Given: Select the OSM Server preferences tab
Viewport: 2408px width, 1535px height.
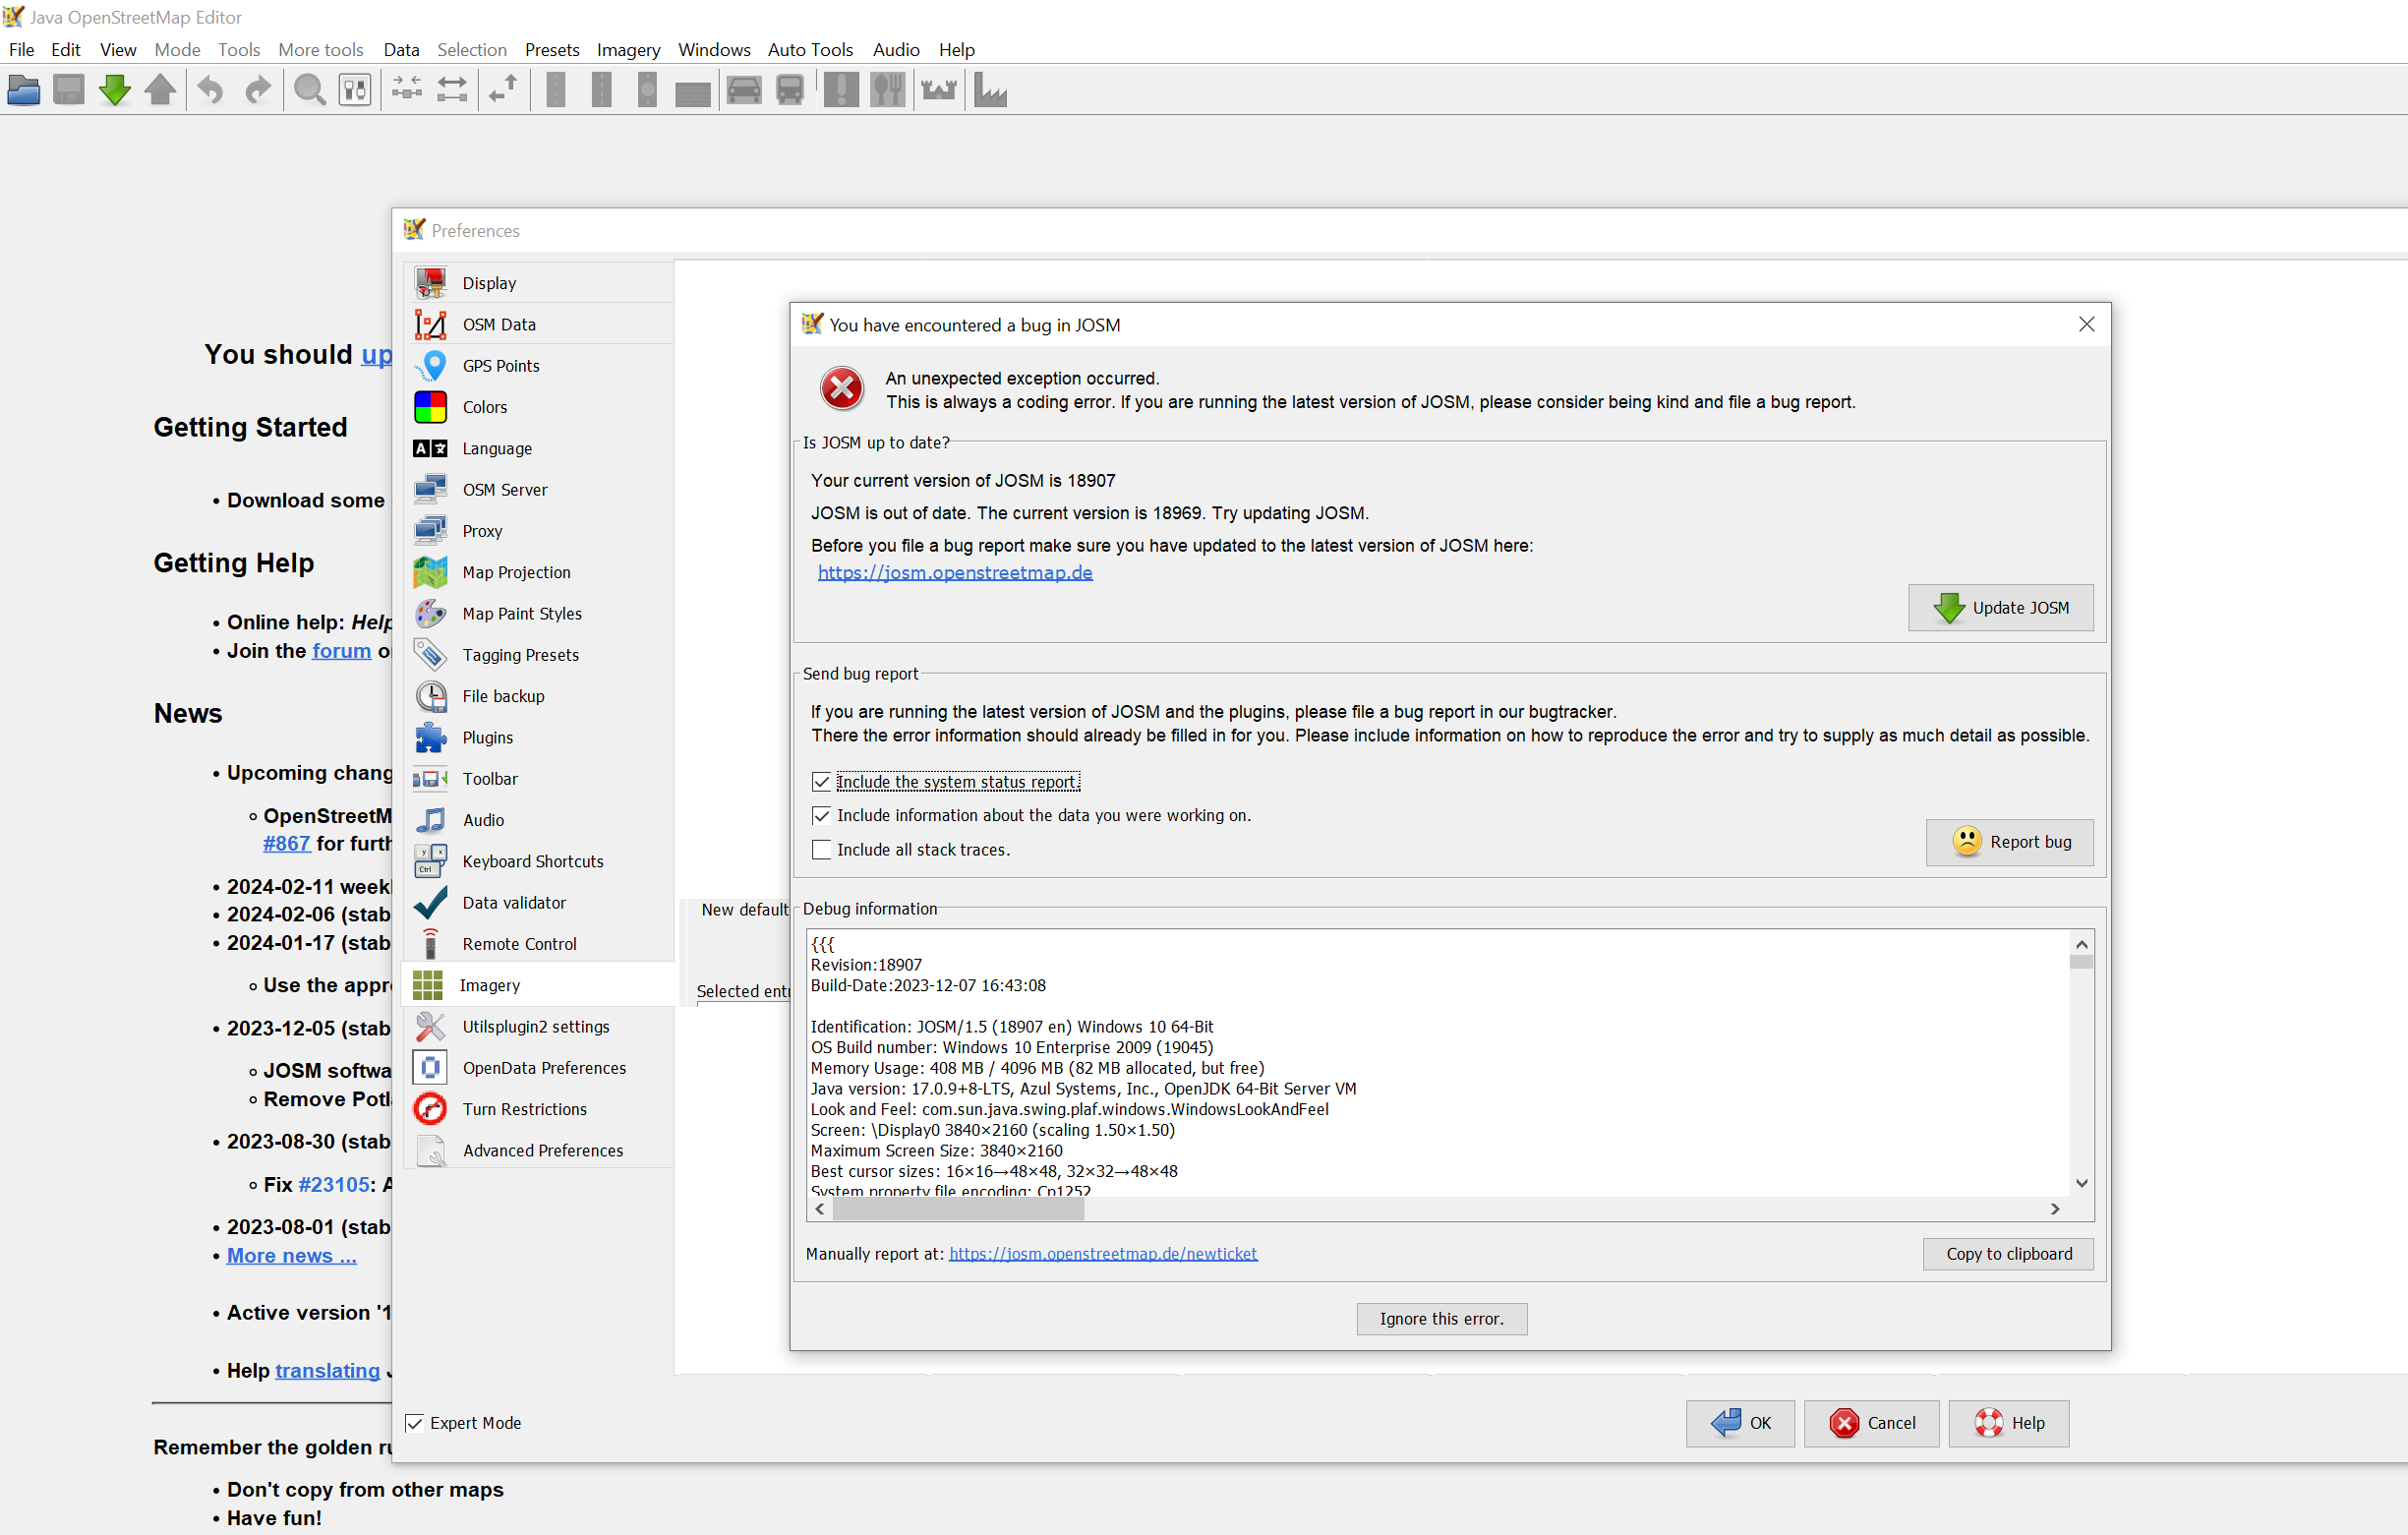Looking at the screenshot, I should (x=539, y=490).
